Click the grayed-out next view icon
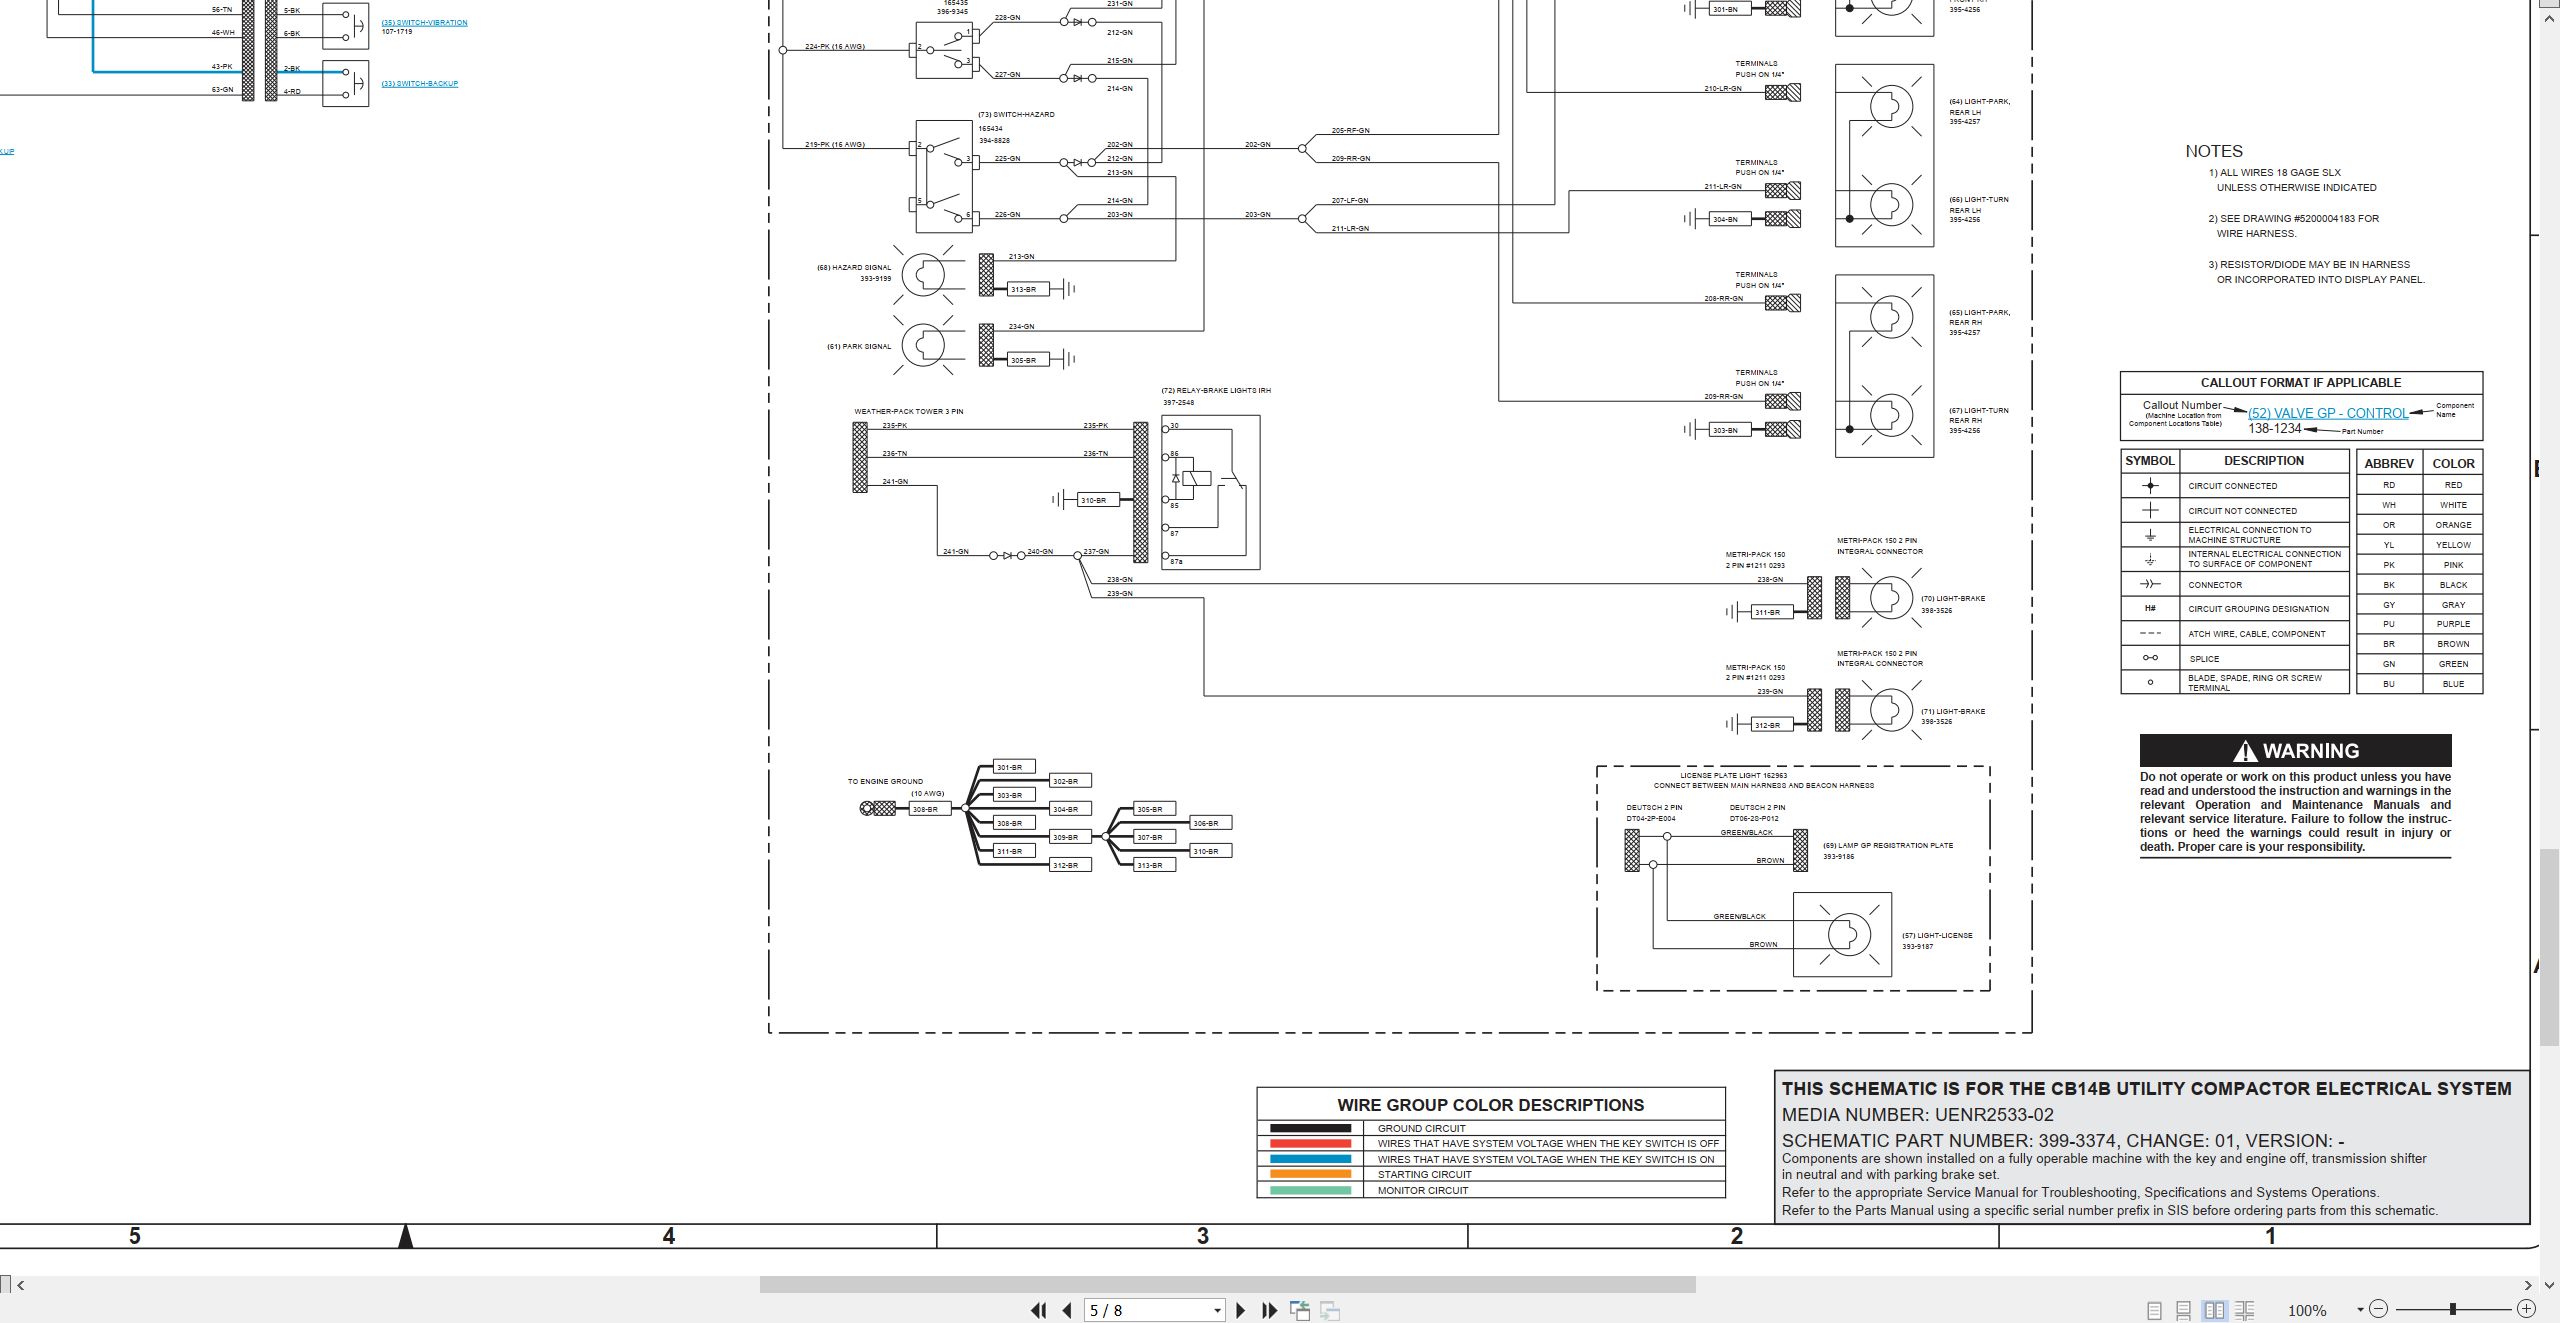The height and width of the screenshot is (1323, 2560). (x=1330, y=1310)
